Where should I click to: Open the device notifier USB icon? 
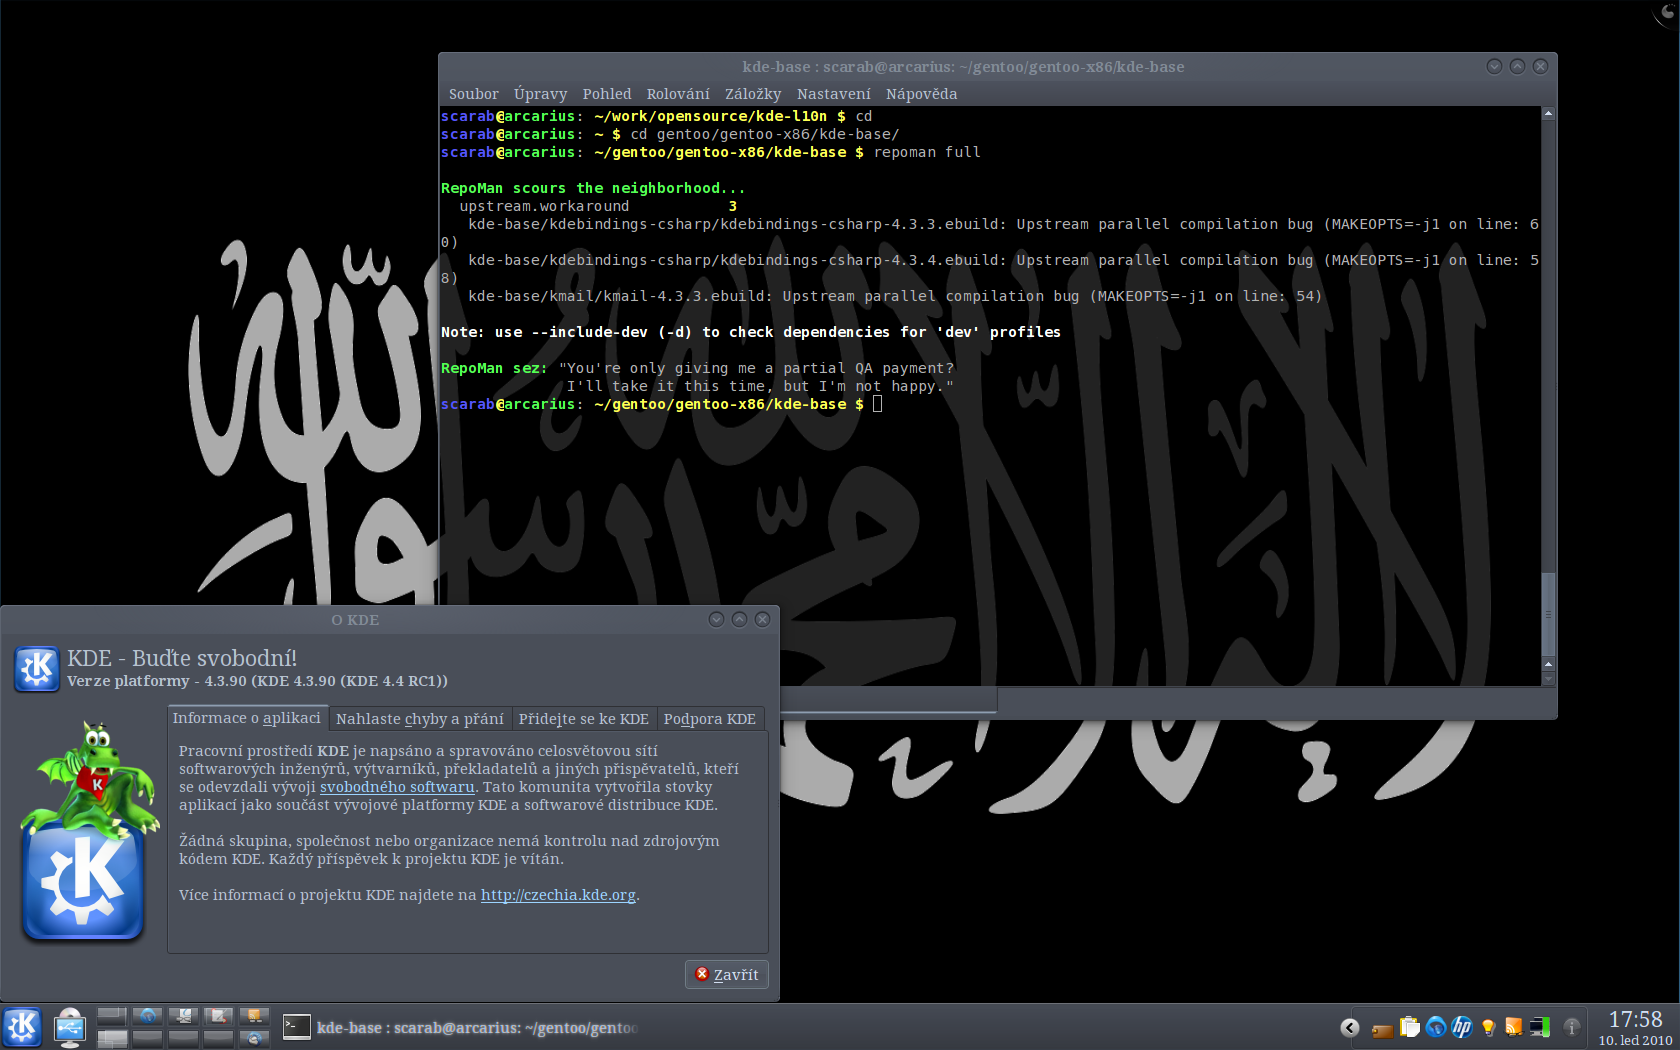pyautogui.click(x=69, y=1027)
